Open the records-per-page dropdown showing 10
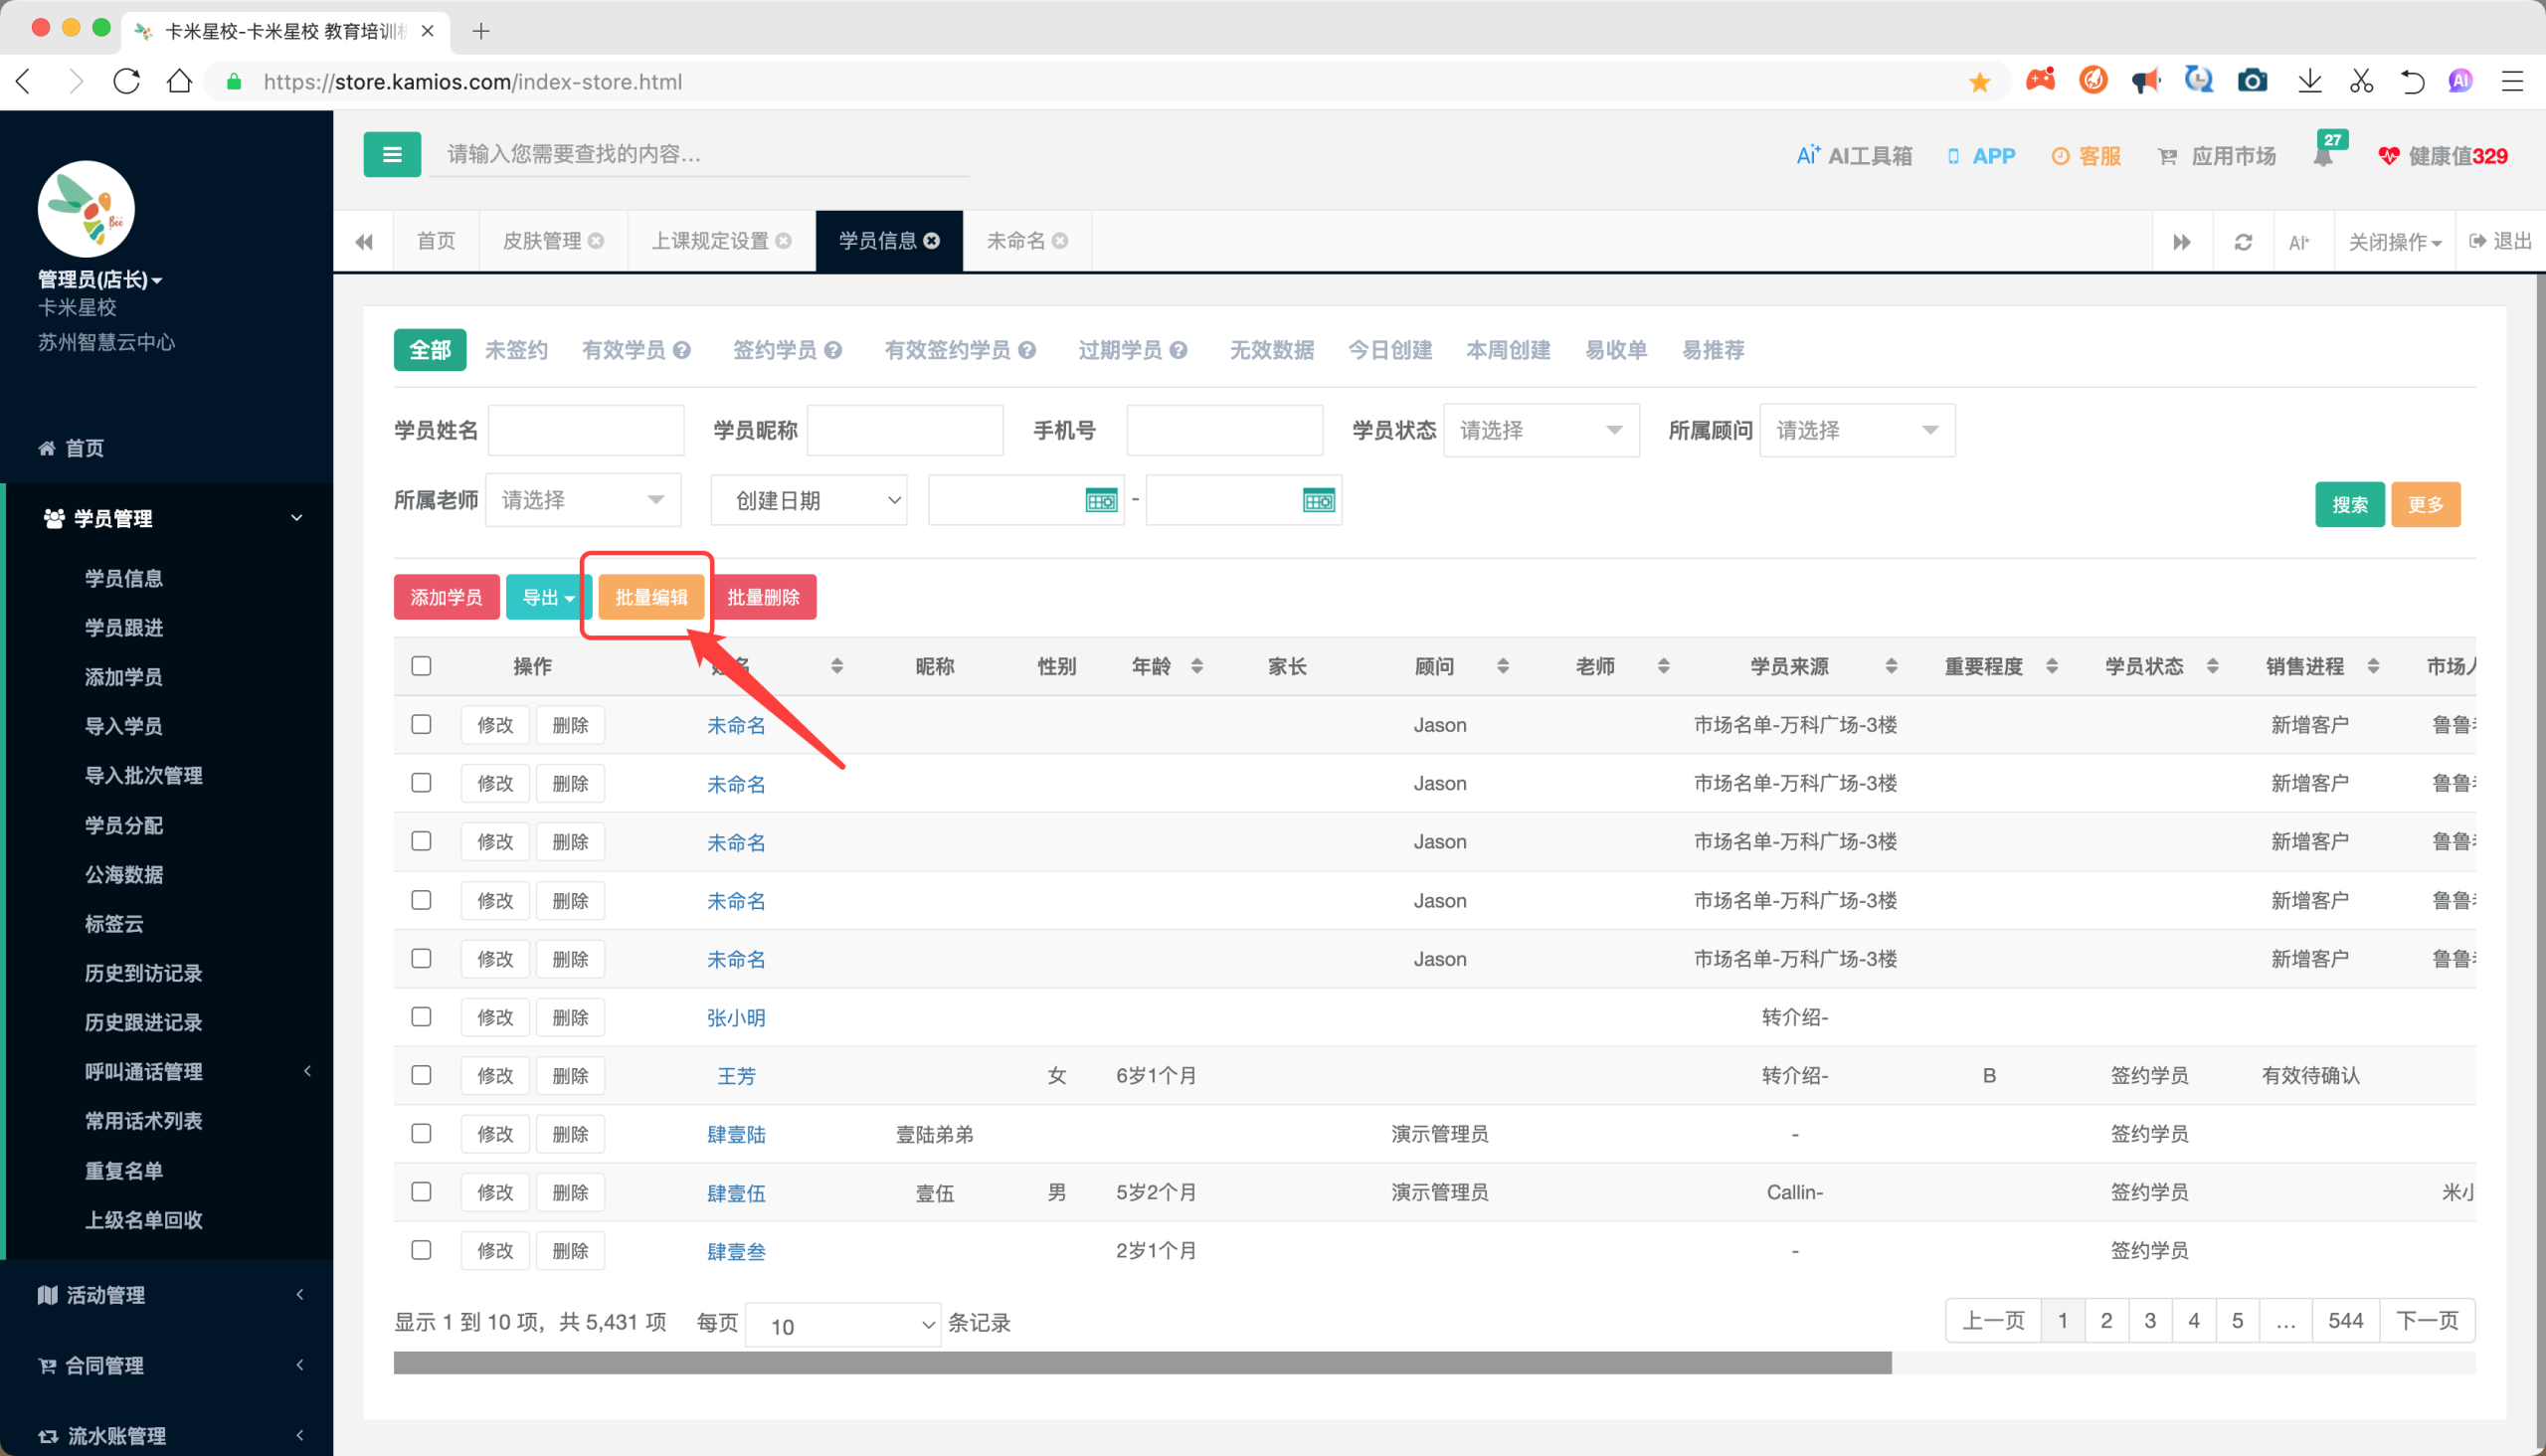Viewport: 2546px width, 1456px height. (x=843, y=1325)
